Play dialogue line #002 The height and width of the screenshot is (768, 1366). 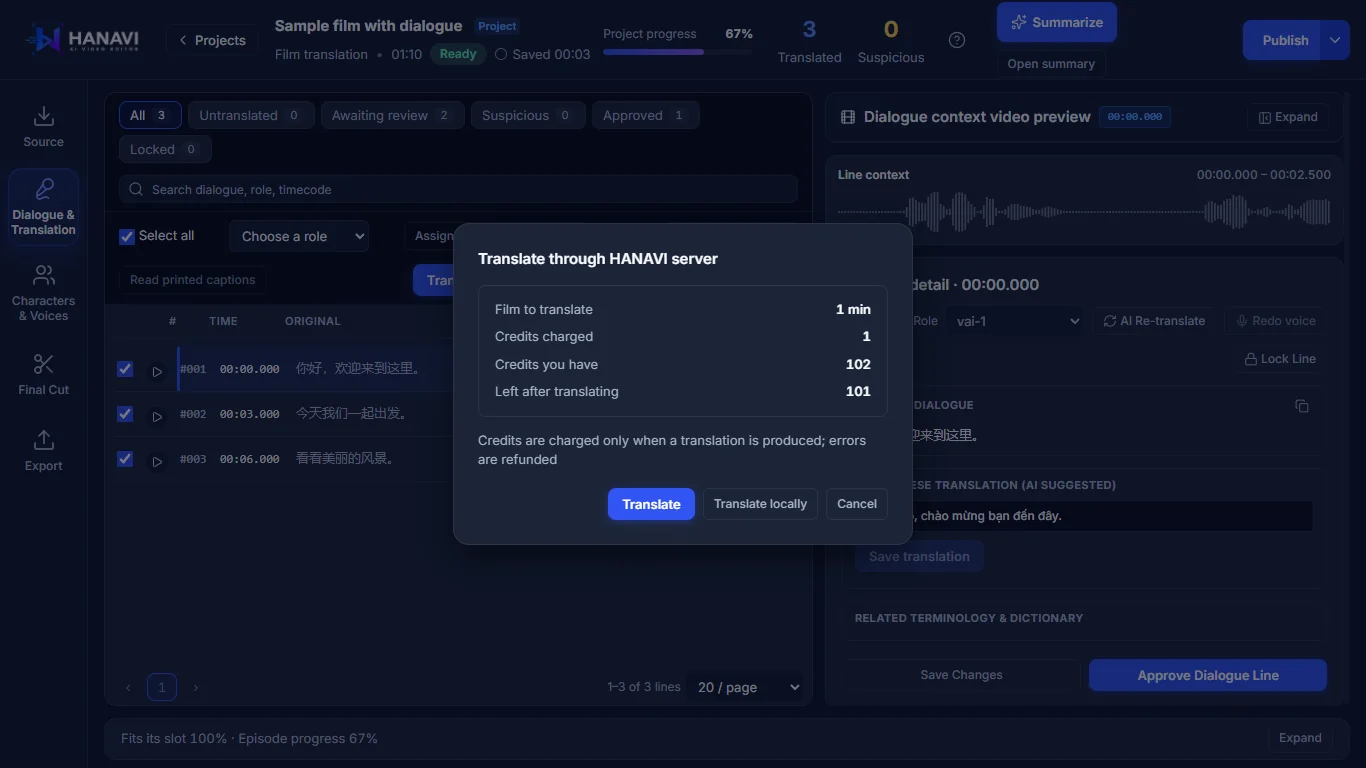pos(157,416)
